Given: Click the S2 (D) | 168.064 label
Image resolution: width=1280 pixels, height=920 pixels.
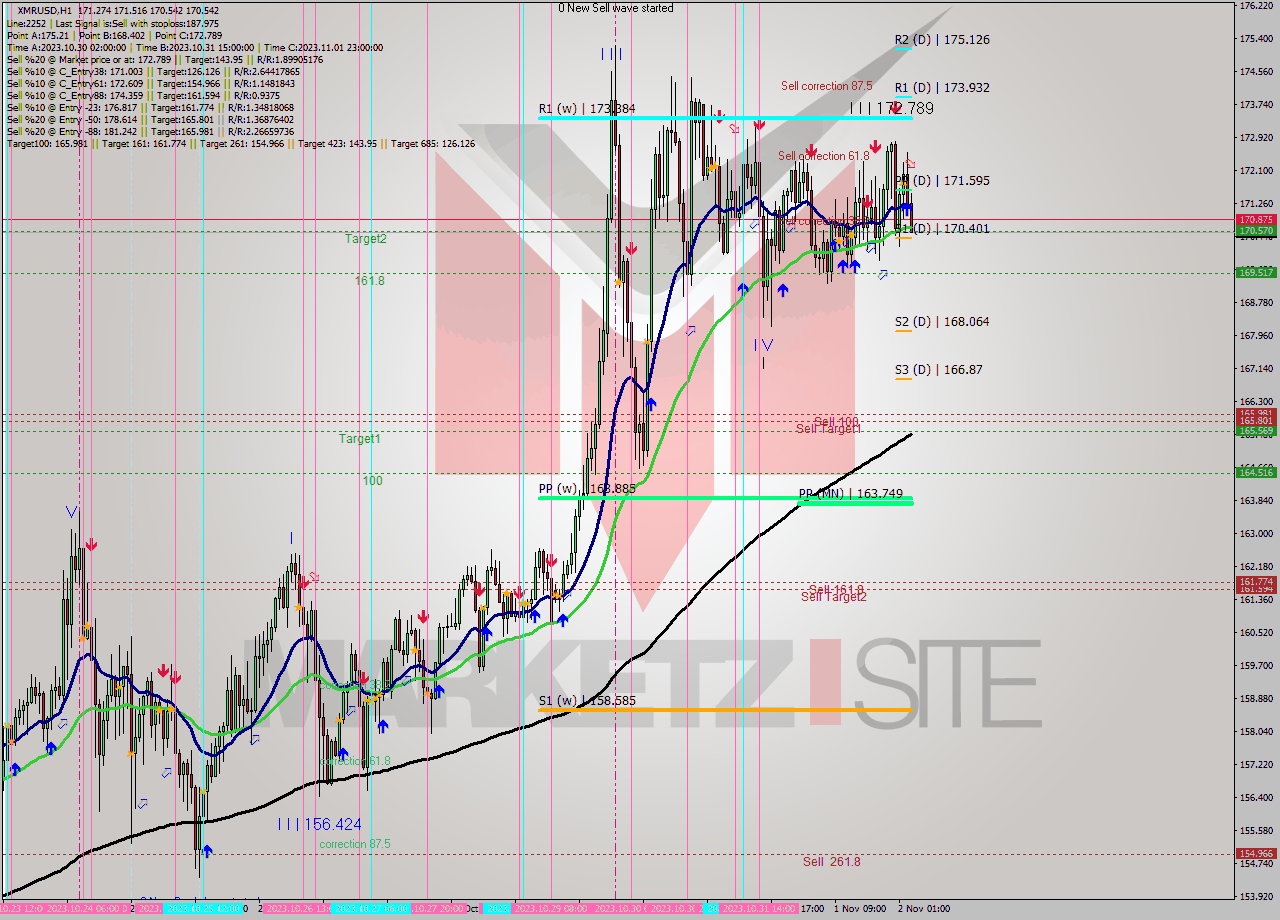Looking at the screenshot, I should 942,322.
